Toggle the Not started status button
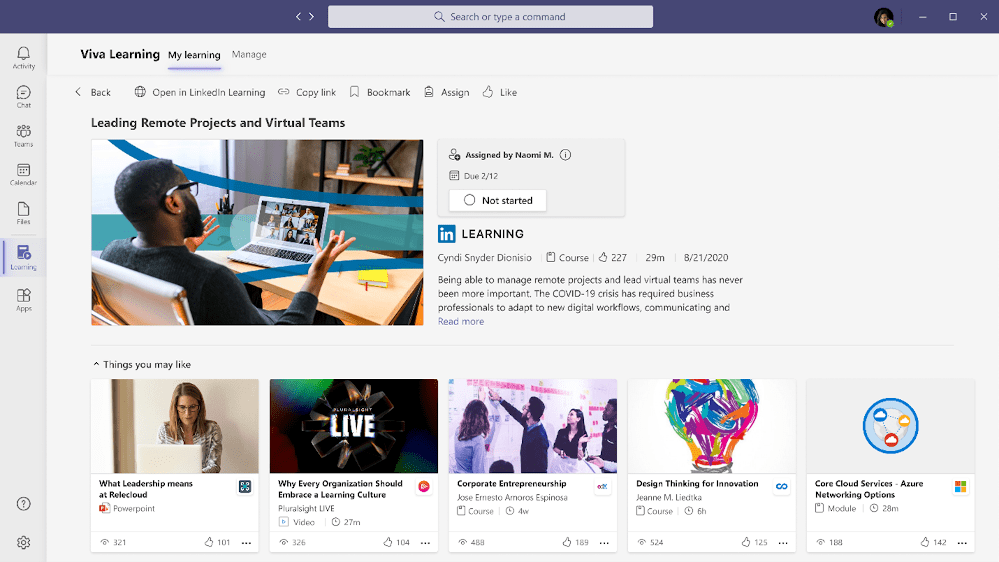This screenshot has width=999, height=562. click(x=497, y=200)
